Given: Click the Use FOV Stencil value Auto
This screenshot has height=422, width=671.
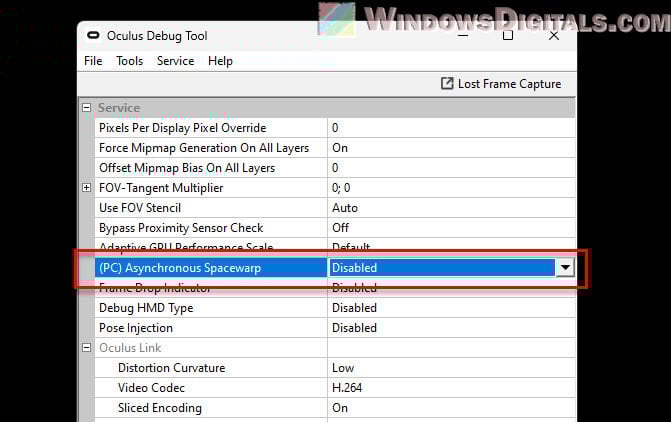Looking at the screenshot, I should coord(345,208).
